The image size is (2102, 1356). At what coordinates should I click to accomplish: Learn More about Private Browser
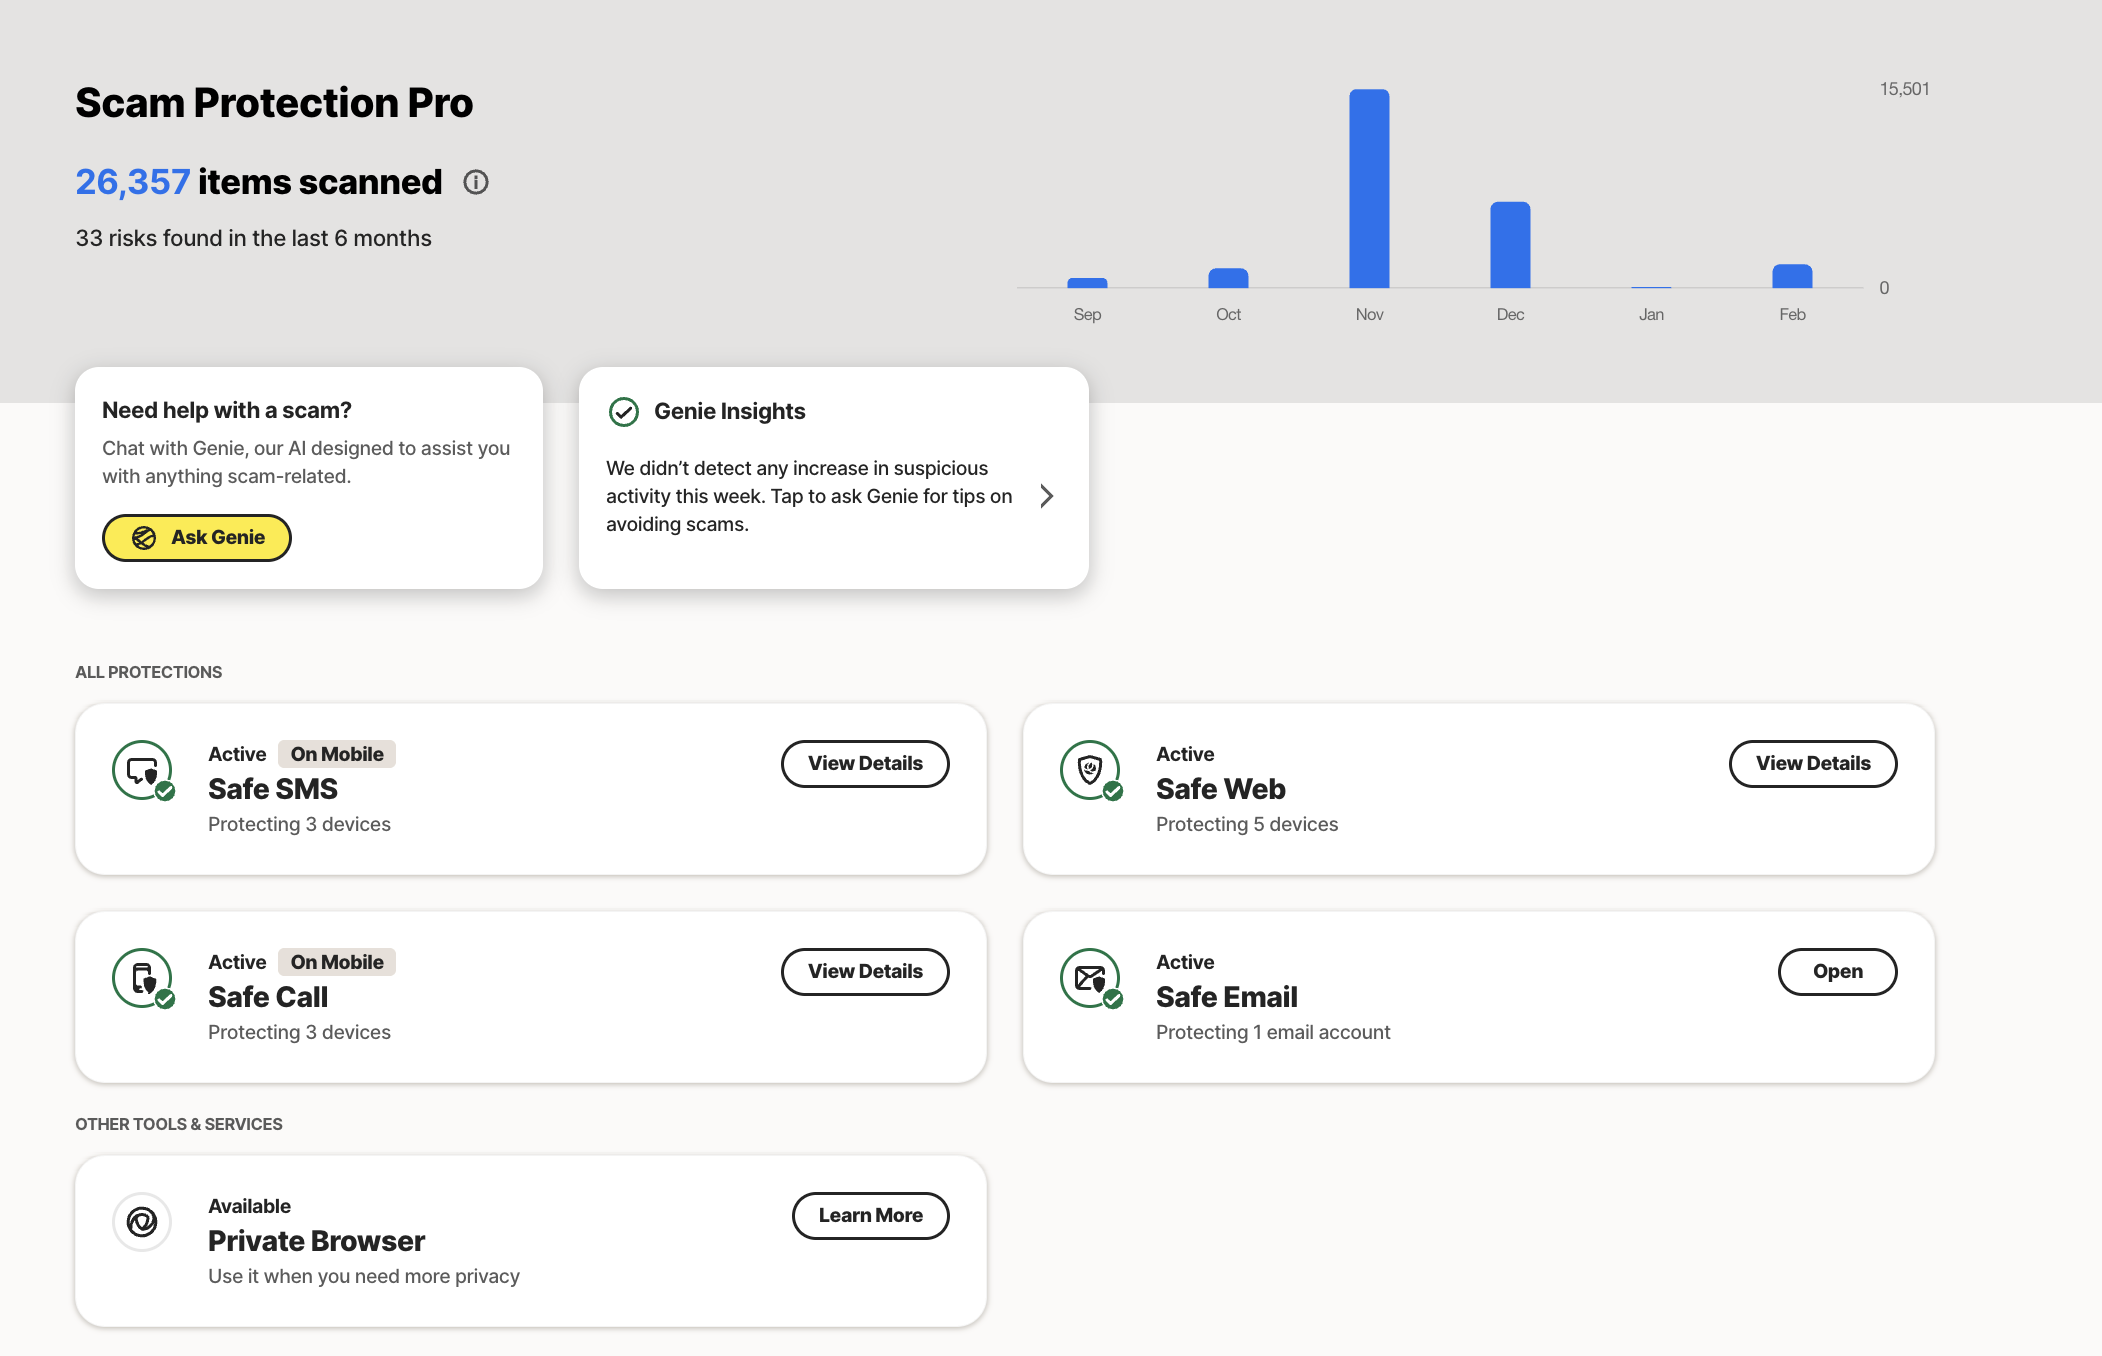870,1216
